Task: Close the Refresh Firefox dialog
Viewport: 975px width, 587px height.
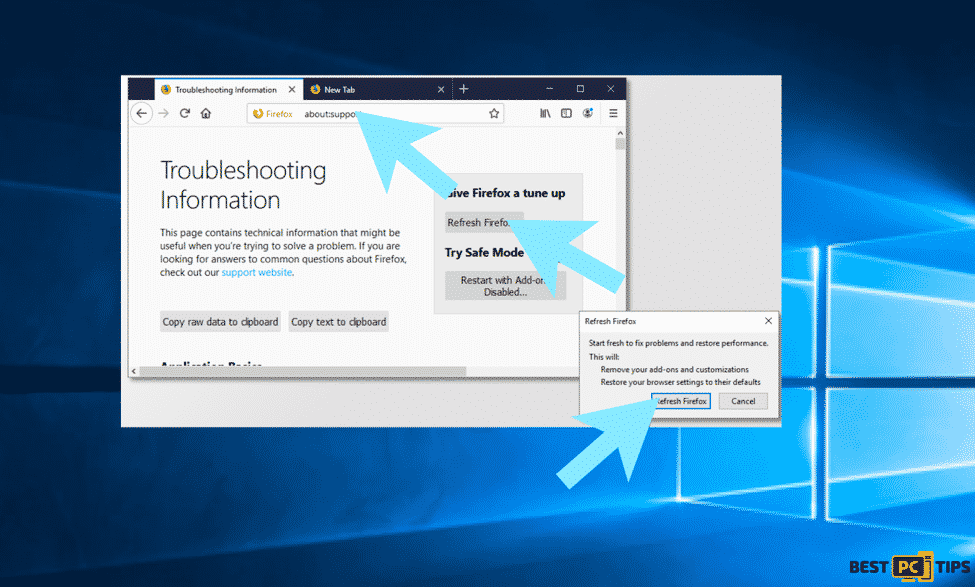Action: pyautogui.click(x=769, y=321)
